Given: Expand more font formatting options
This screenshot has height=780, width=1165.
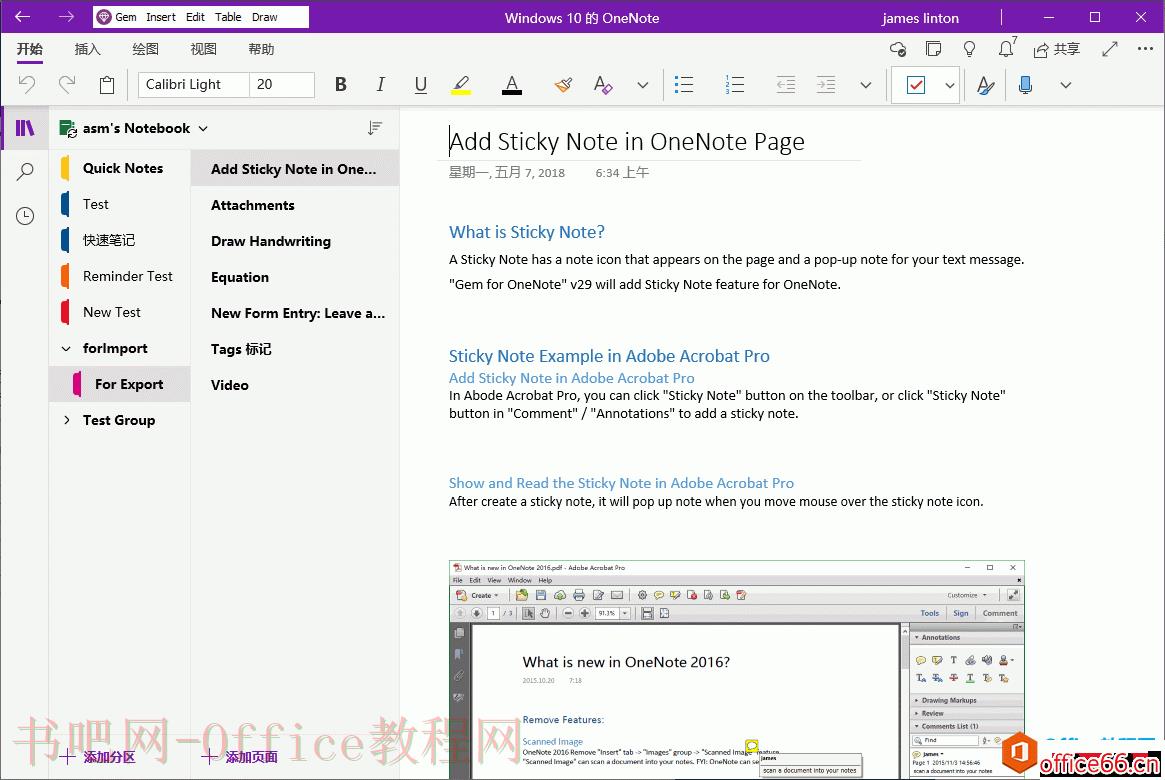Looking at the screenshot, I should coord(643,85).
